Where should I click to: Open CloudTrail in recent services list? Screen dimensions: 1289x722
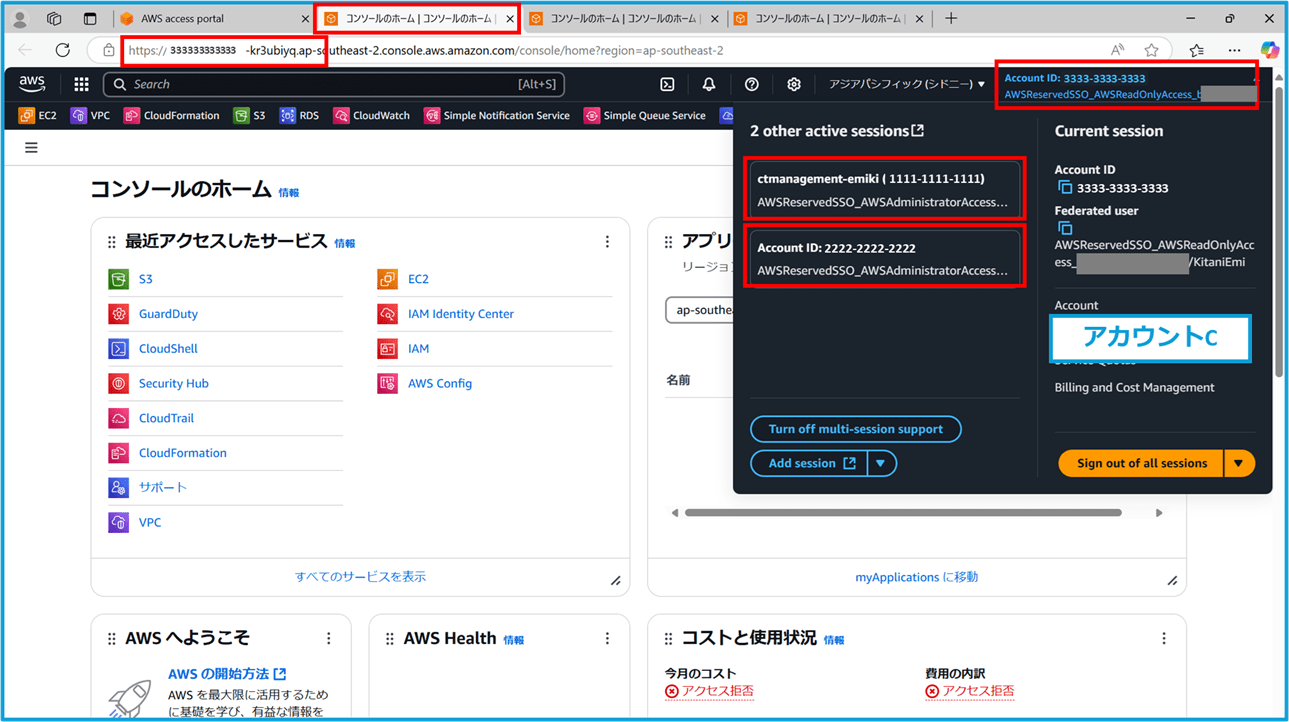coord(166,418)
